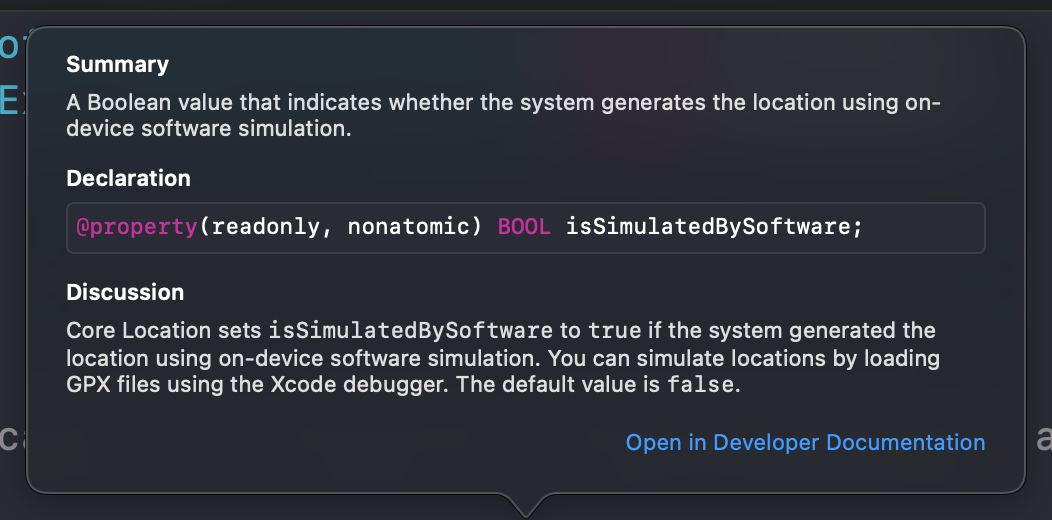Click the inline isSimulatedBySoftware in Discussion
Screen dimensions: 1052x520
coord(411,331)
